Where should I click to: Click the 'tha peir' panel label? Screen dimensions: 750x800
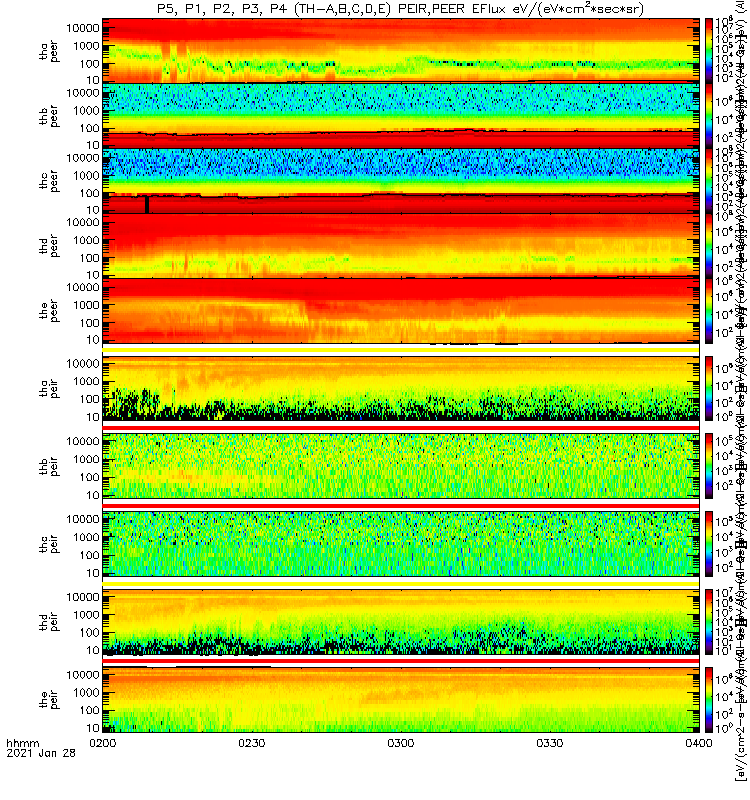point(49,388)
